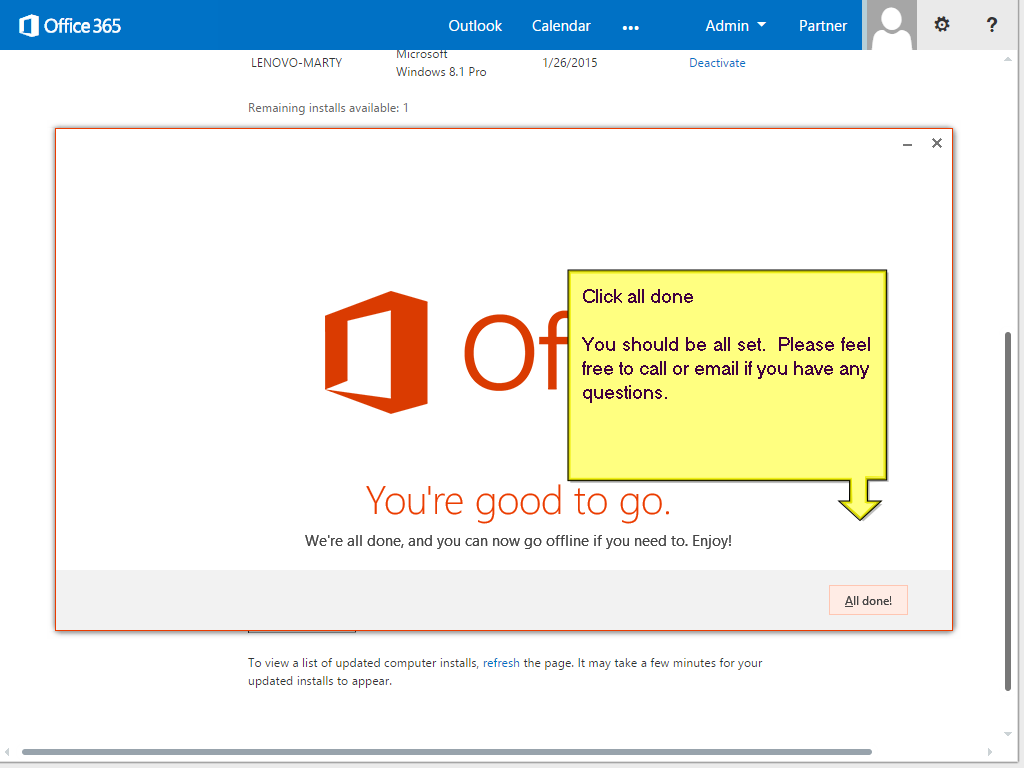This screenshot has width=1024, height=768.
Task: Open Help via the question mark icon
Action: 991,24
